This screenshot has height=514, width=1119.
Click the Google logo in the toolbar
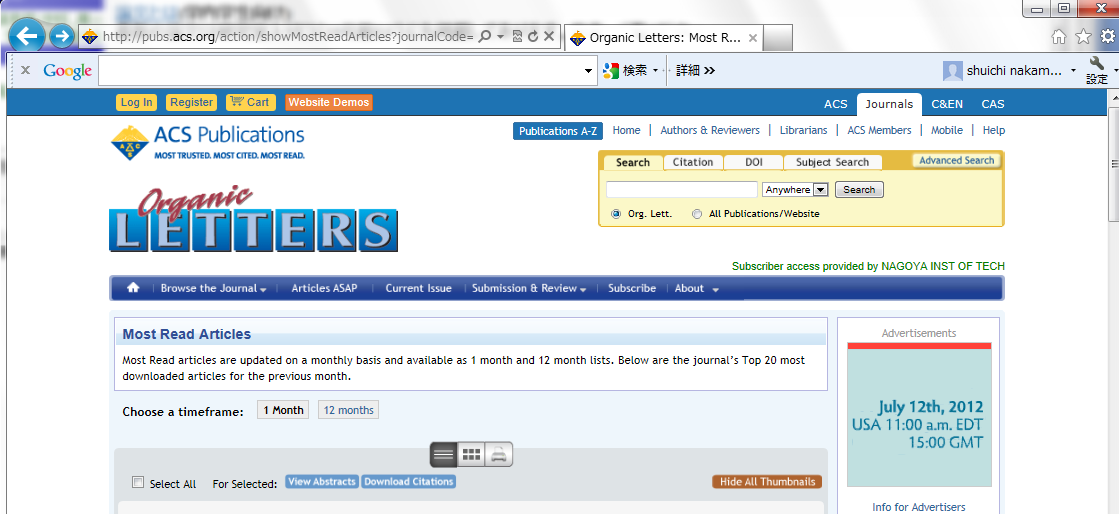pyautogui.click(x=67, y=71)
